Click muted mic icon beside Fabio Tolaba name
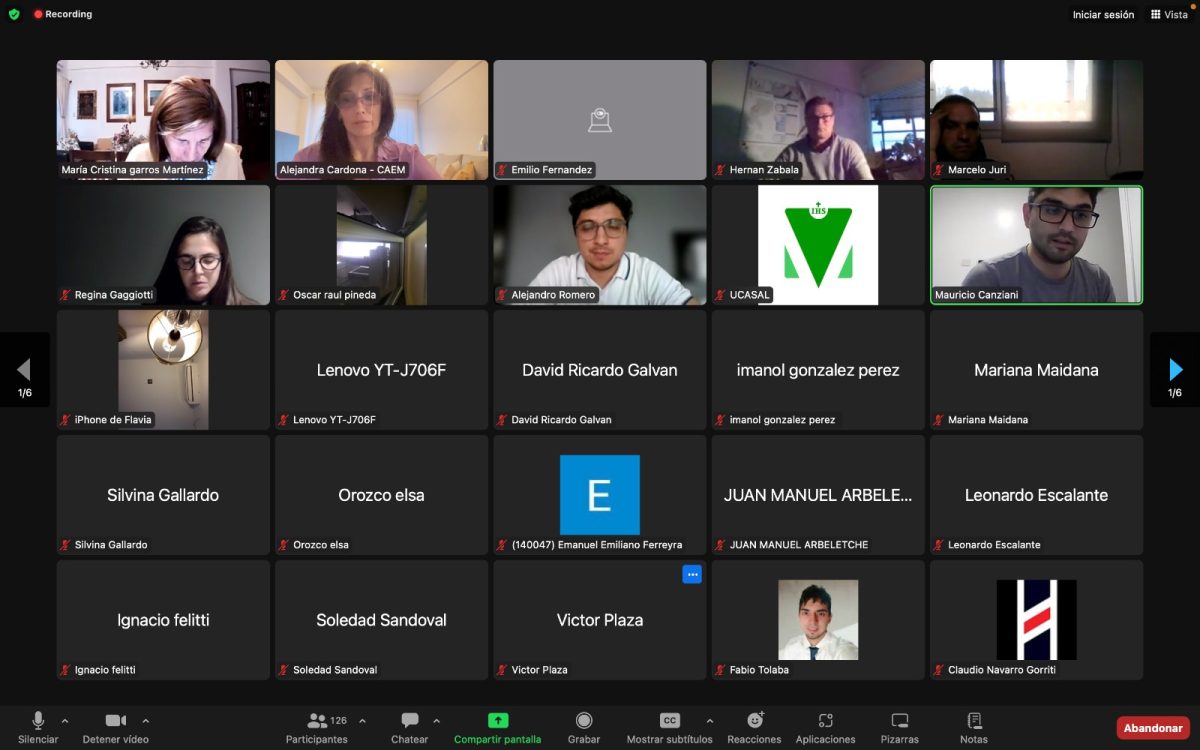The width and height of the screenshot is (1200, 750). [721, 670]
